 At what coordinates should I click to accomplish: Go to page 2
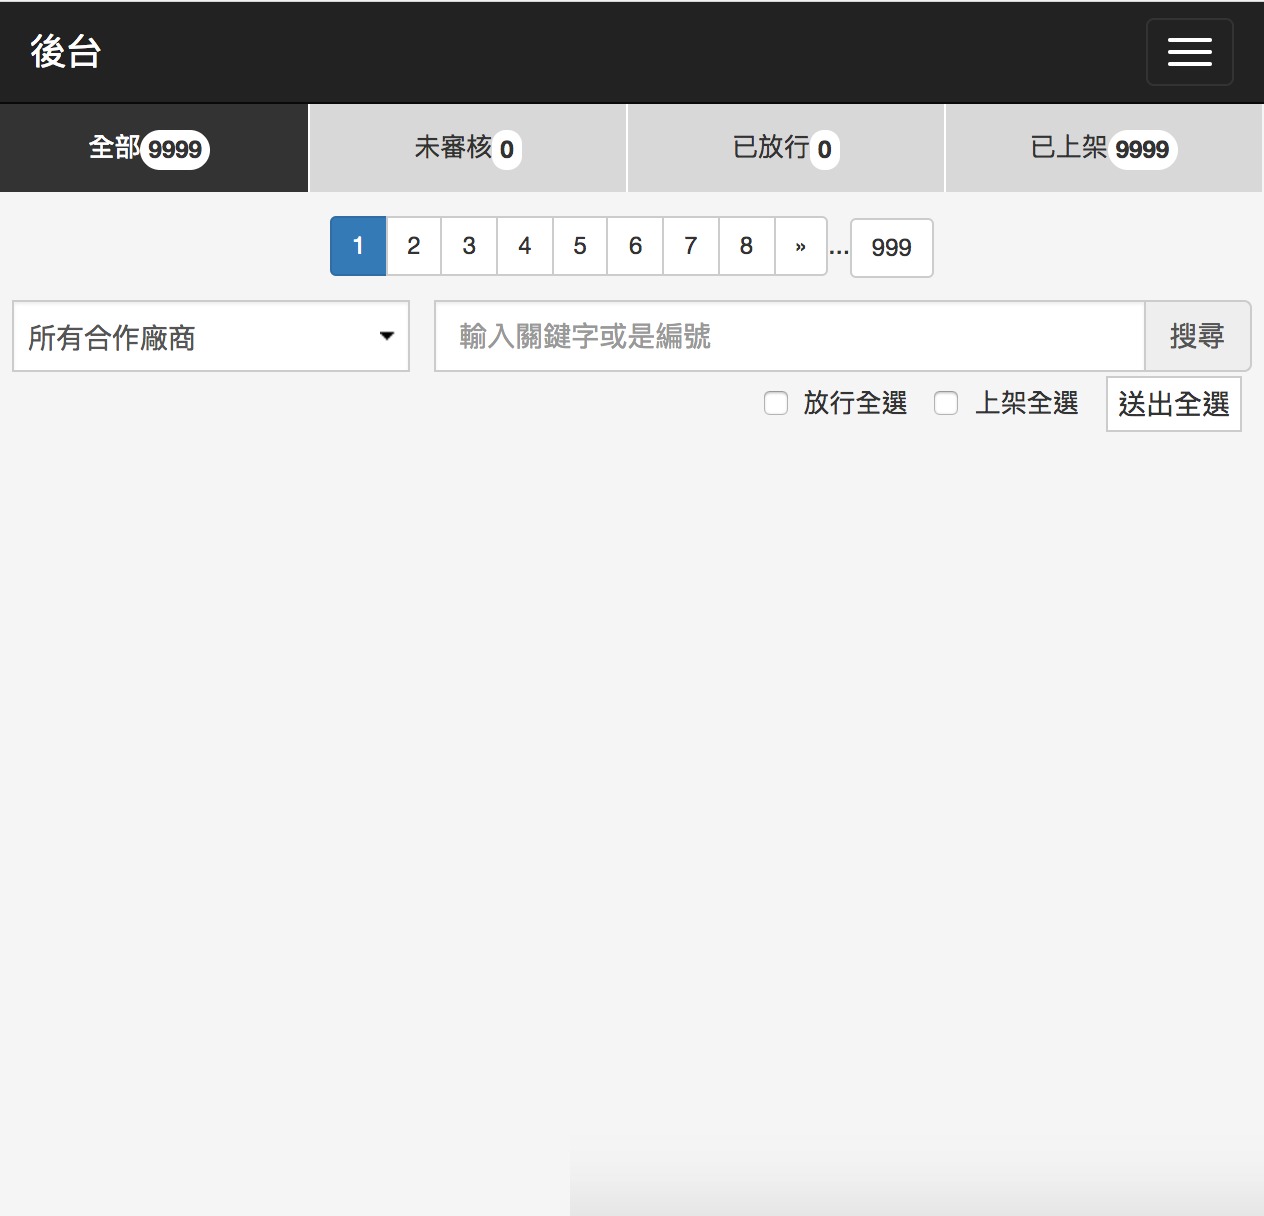(x=414, y=246)
